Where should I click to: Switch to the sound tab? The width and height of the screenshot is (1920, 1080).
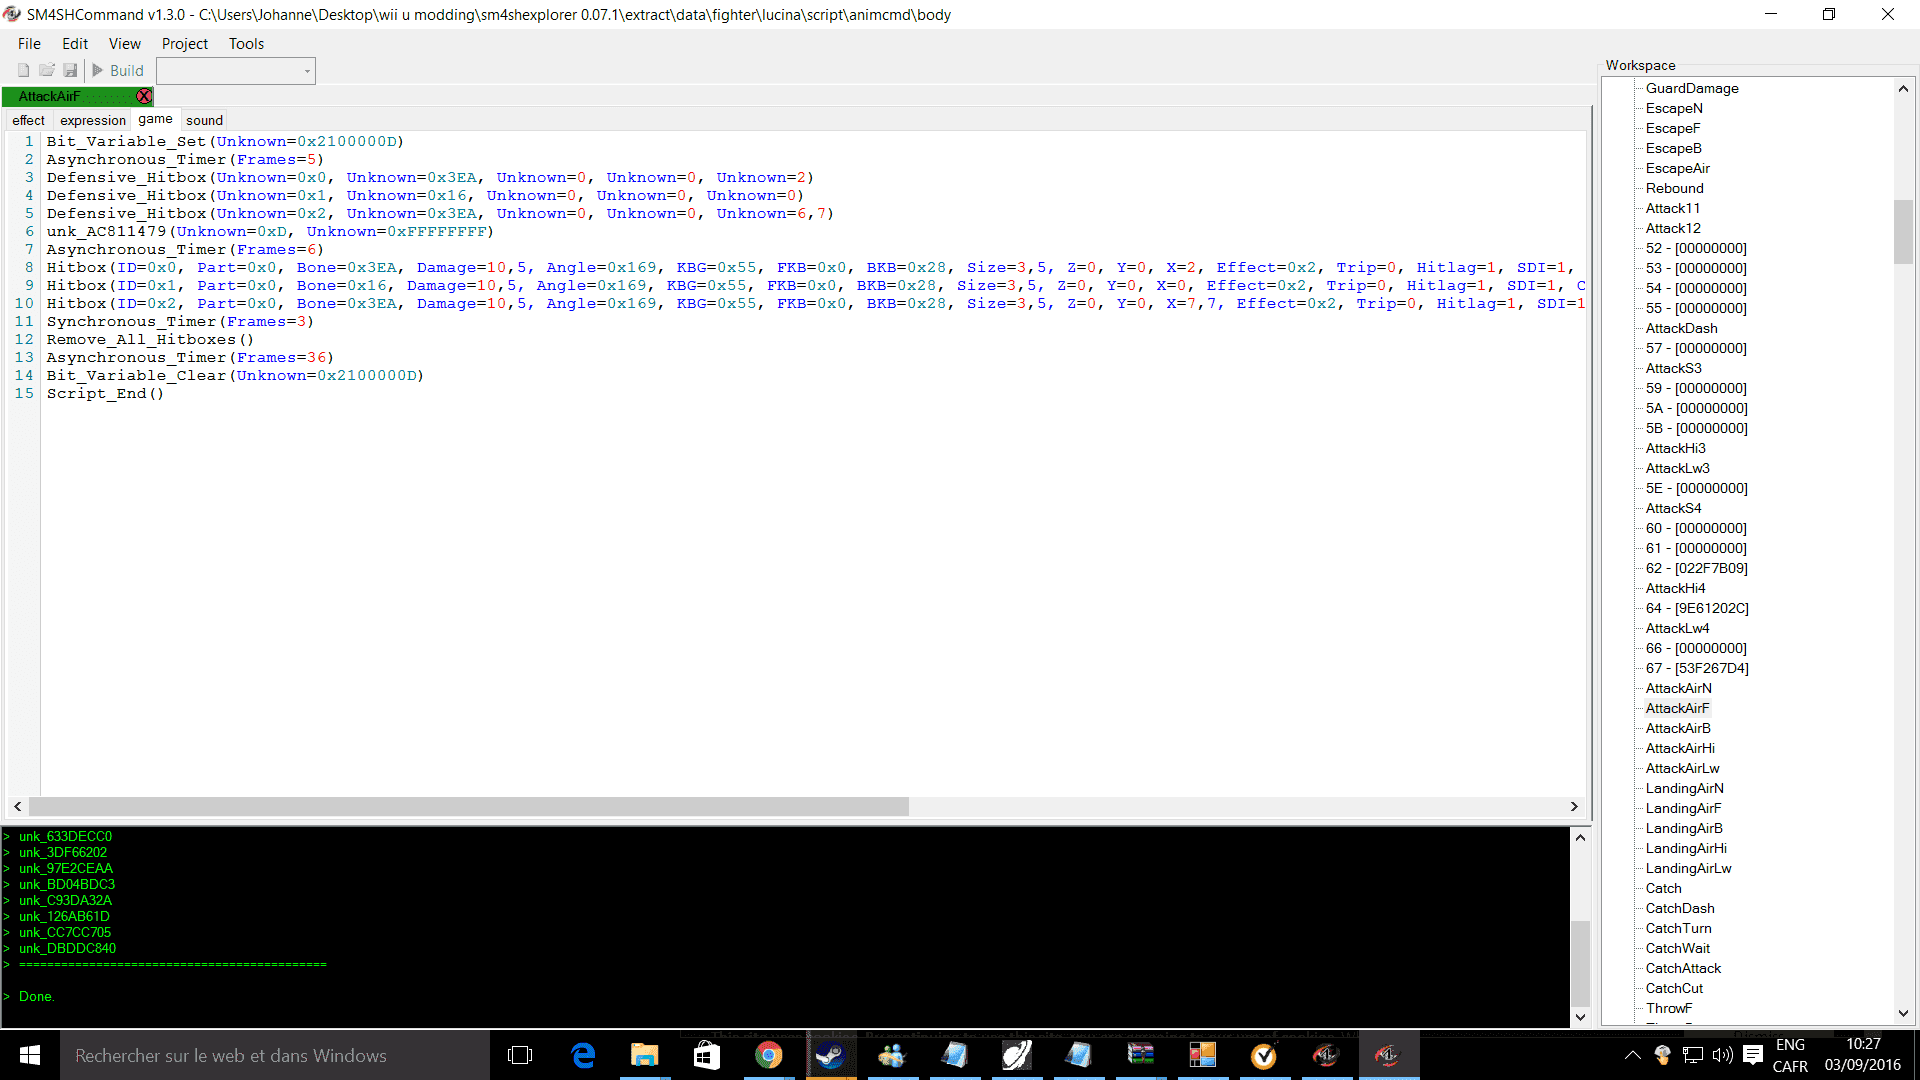pyautogui.click(x=204, y=120)
